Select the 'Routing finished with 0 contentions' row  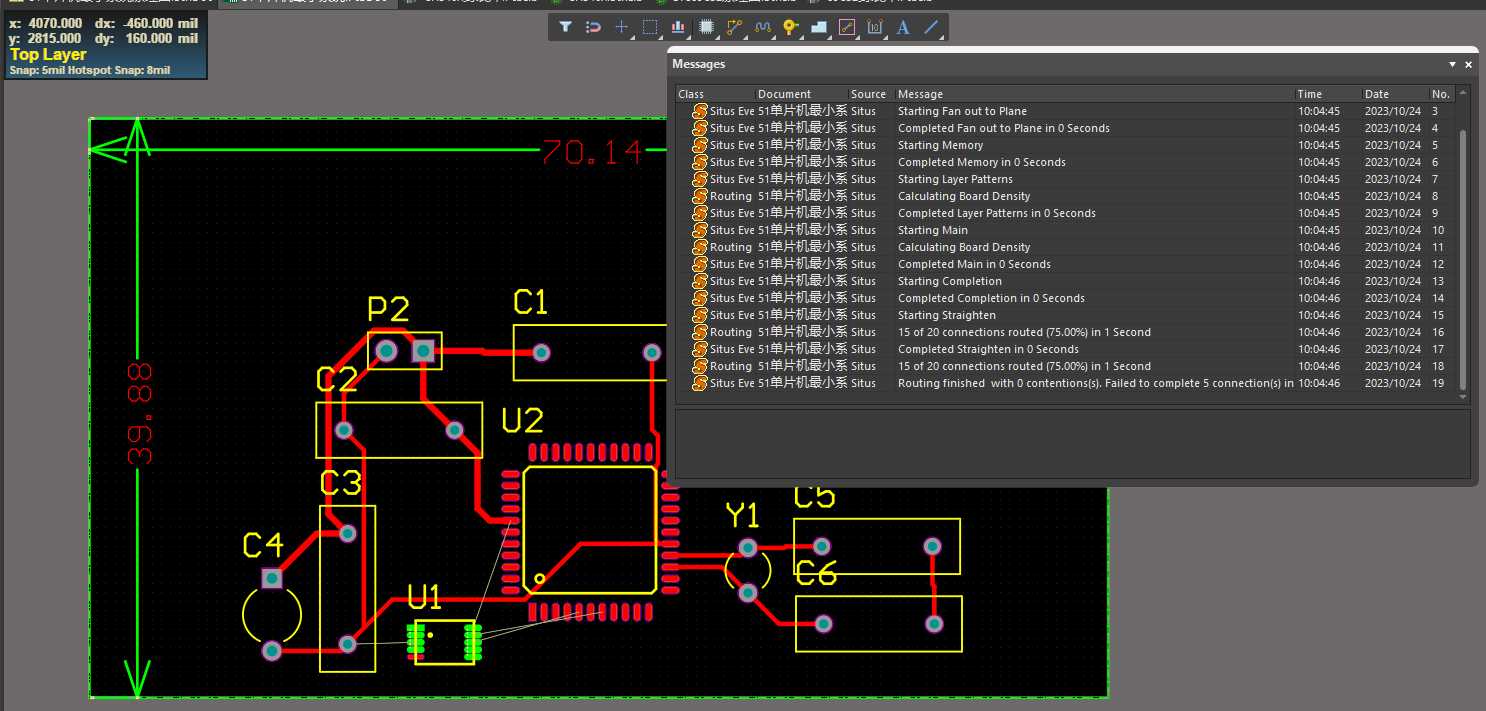[1066, 383]
